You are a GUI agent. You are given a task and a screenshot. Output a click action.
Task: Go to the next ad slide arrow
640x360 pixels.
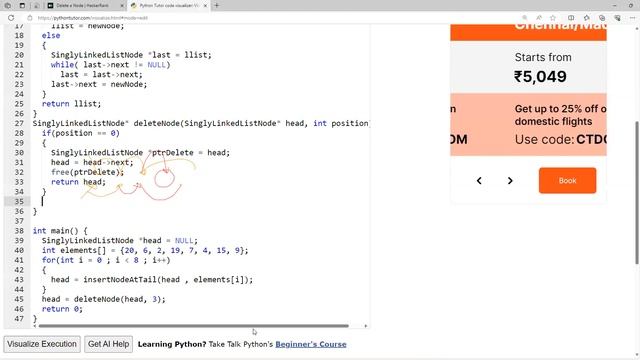(510, 180)
